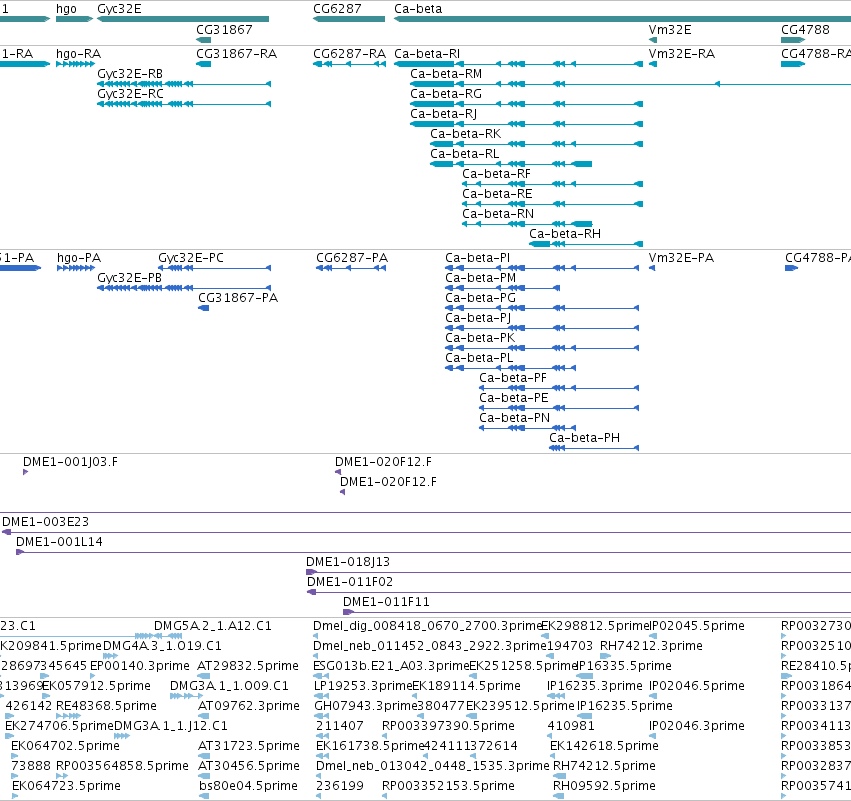This screenshot has height=801, width=851.
Task: Click the RH74212.5prime EST label
Action: pos(604,766)
